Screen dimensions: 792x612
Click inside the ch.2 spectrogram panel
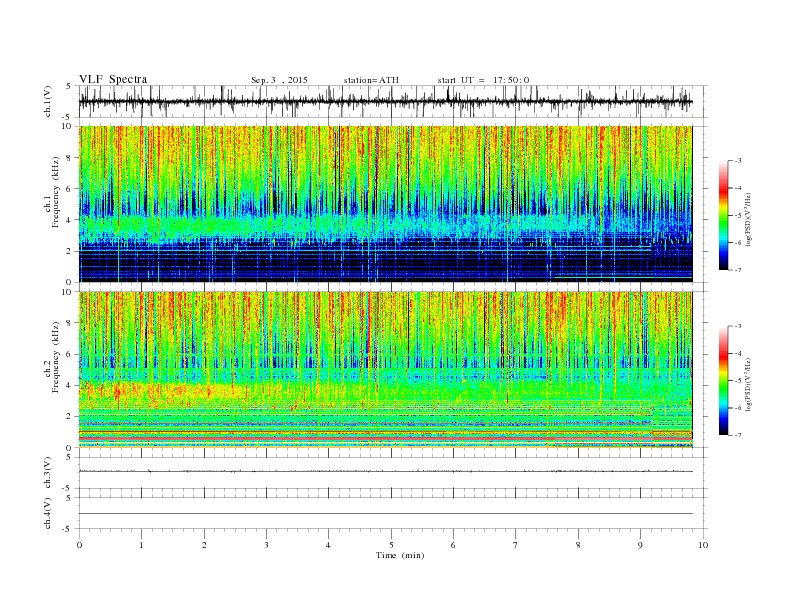[x=385, y=370]
